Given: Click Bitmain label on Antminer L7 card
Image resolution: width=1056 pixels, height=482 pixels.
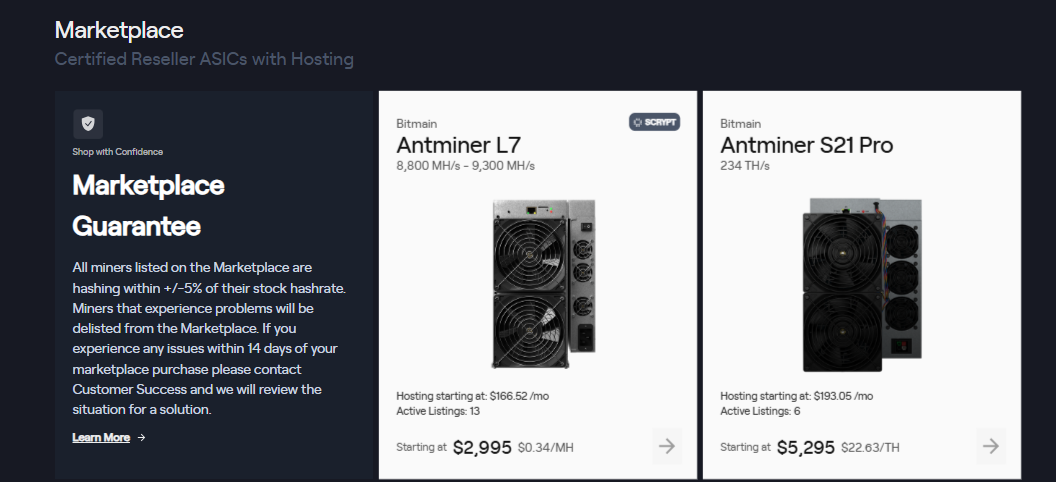Looking at the screenshot, I should pyautogui.click(x=417, y=124).
